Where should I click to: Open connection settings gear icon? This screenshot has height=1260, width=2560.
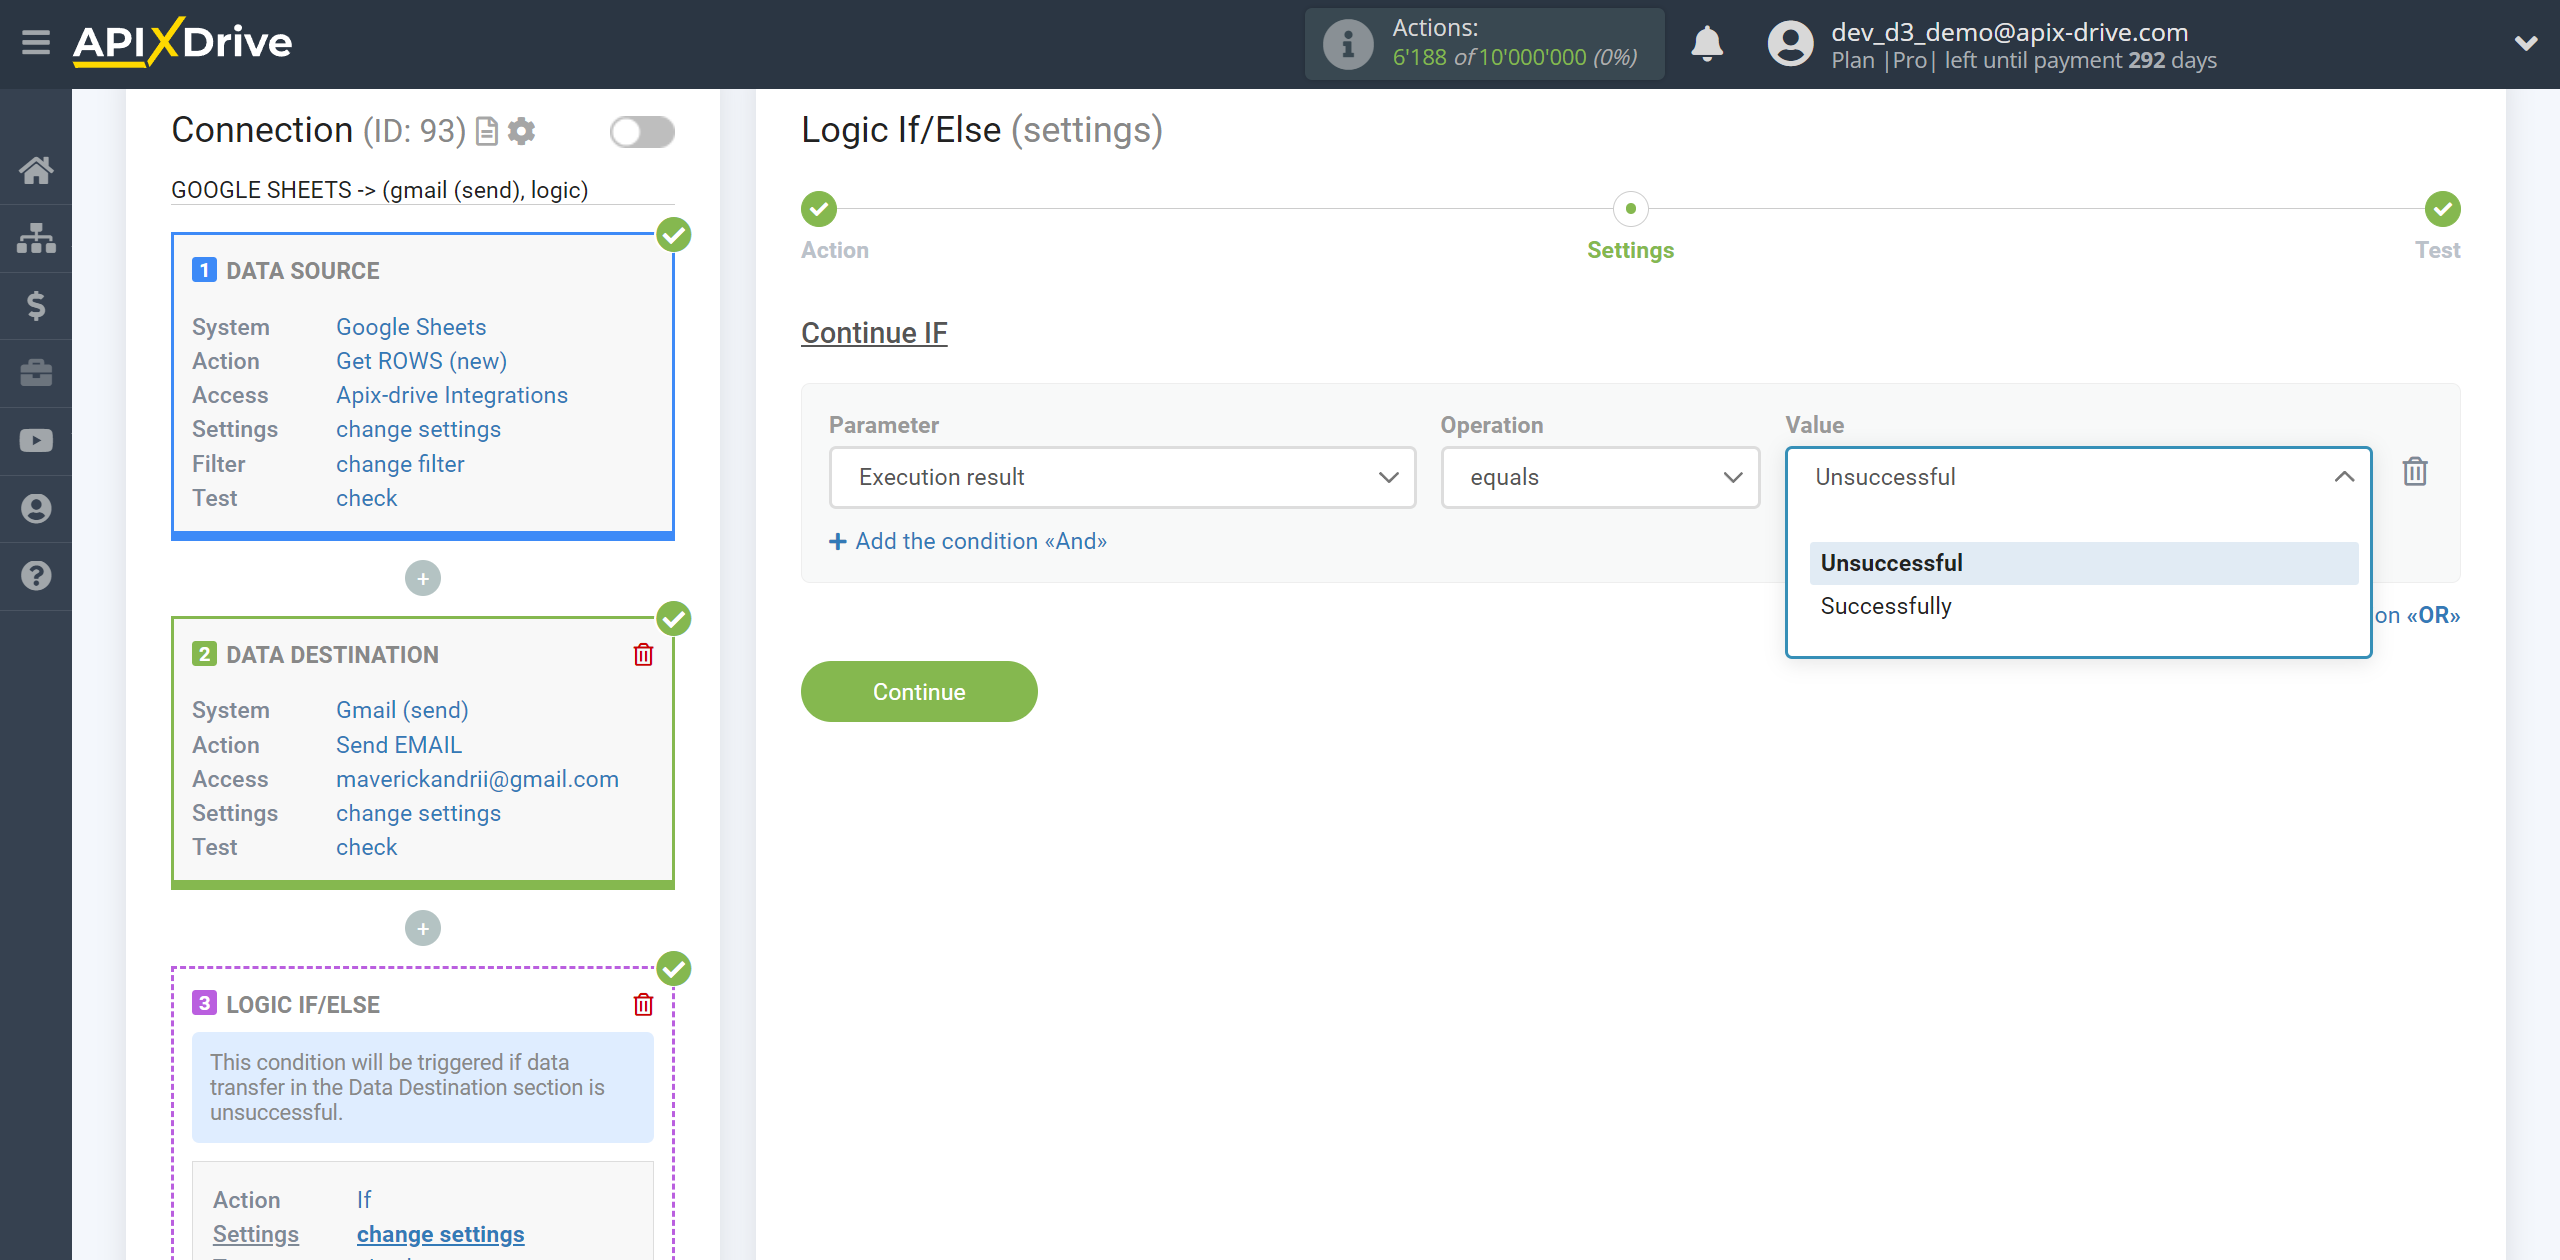pos(521,131)
